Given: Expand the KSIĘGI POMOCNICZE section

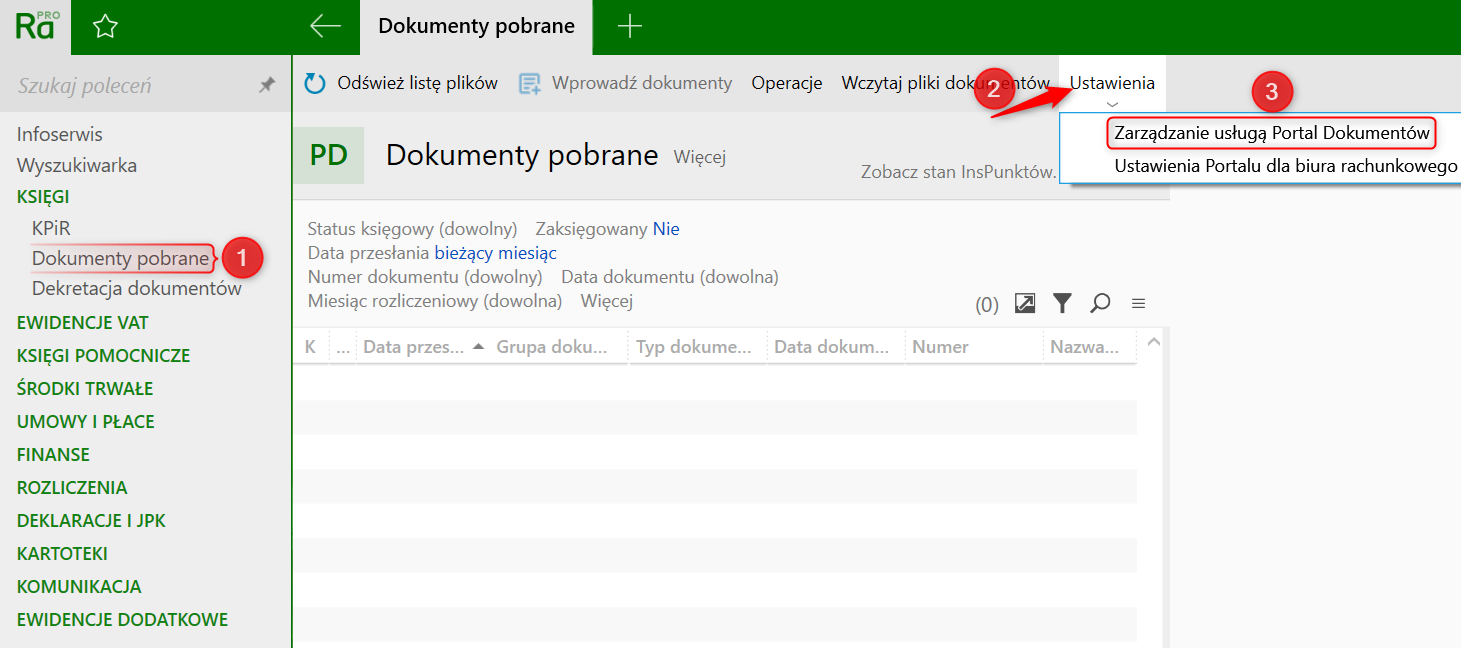Looking at the screenshot, I should (104, 356).
